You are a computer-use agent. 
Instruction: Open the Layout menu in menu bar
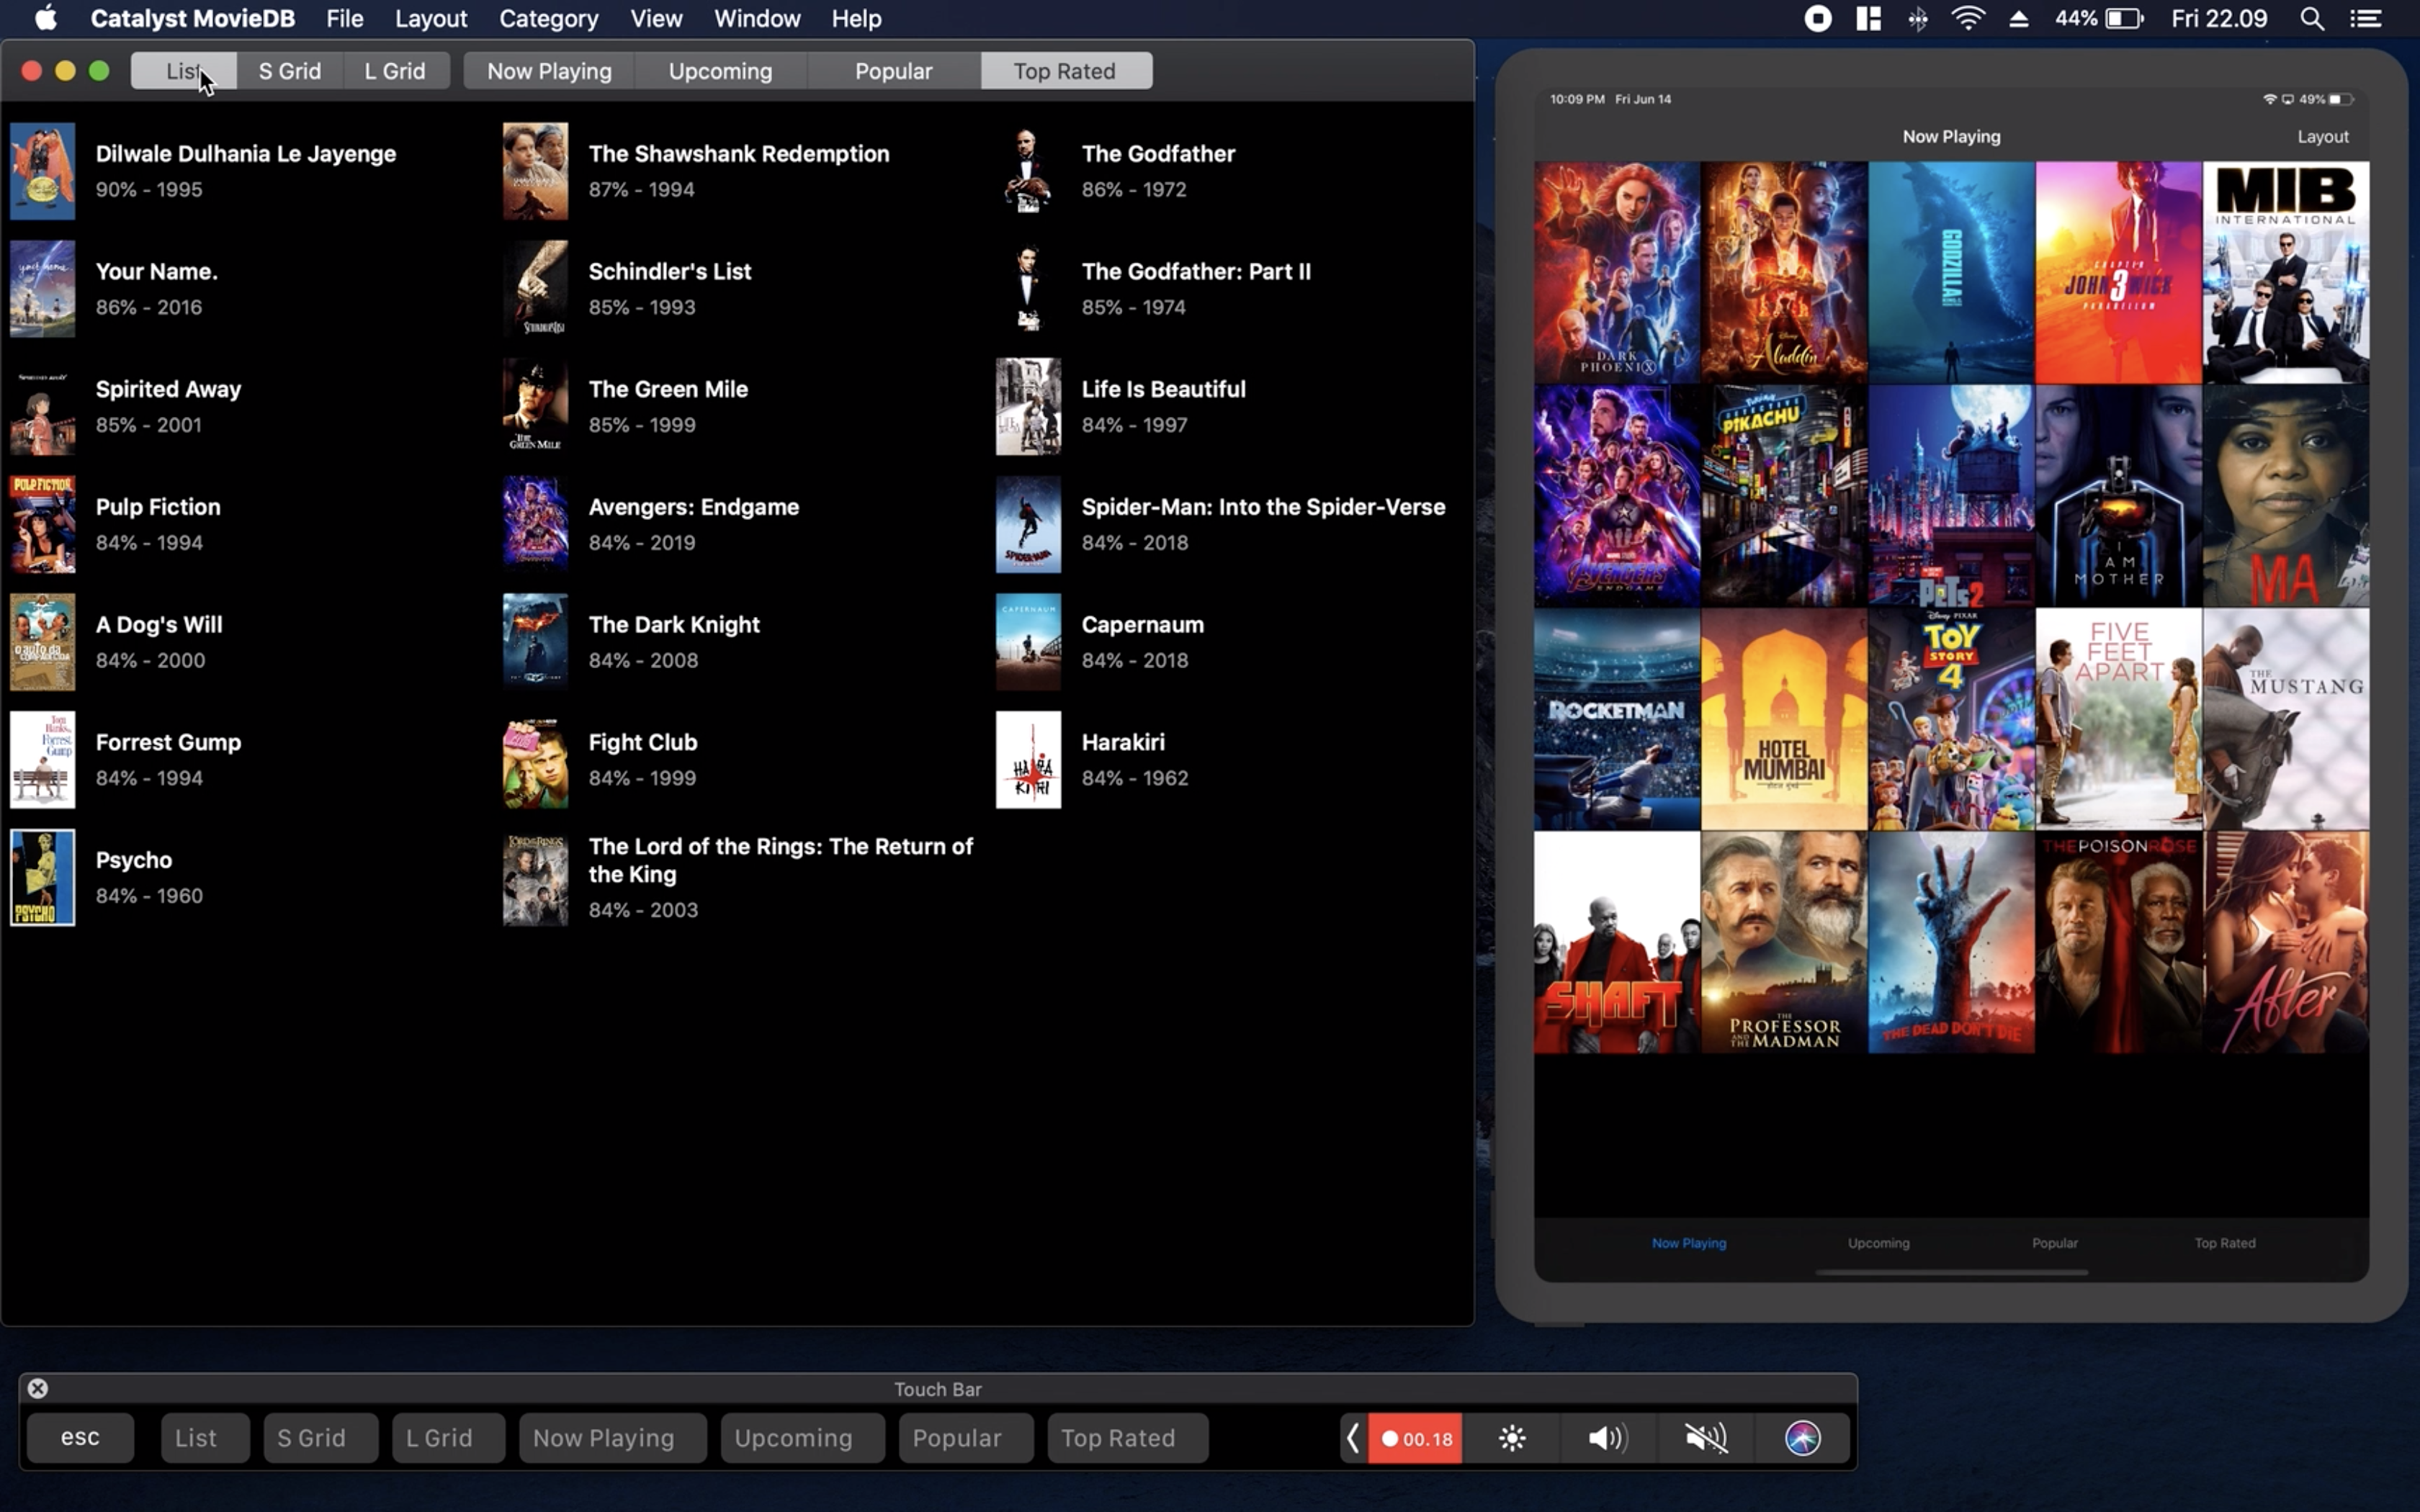tap(430, 18)
